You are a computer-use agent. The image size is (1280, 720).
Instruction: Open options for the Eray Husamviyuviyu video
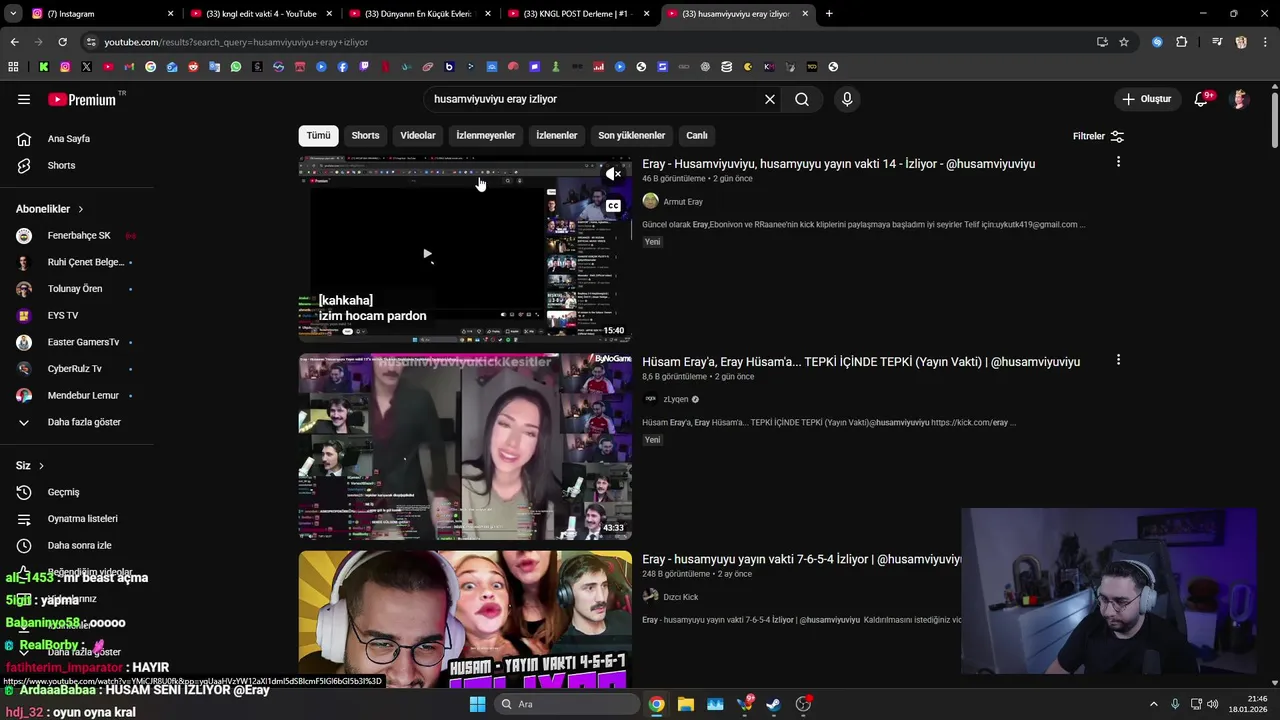(x=1118, y=162)
